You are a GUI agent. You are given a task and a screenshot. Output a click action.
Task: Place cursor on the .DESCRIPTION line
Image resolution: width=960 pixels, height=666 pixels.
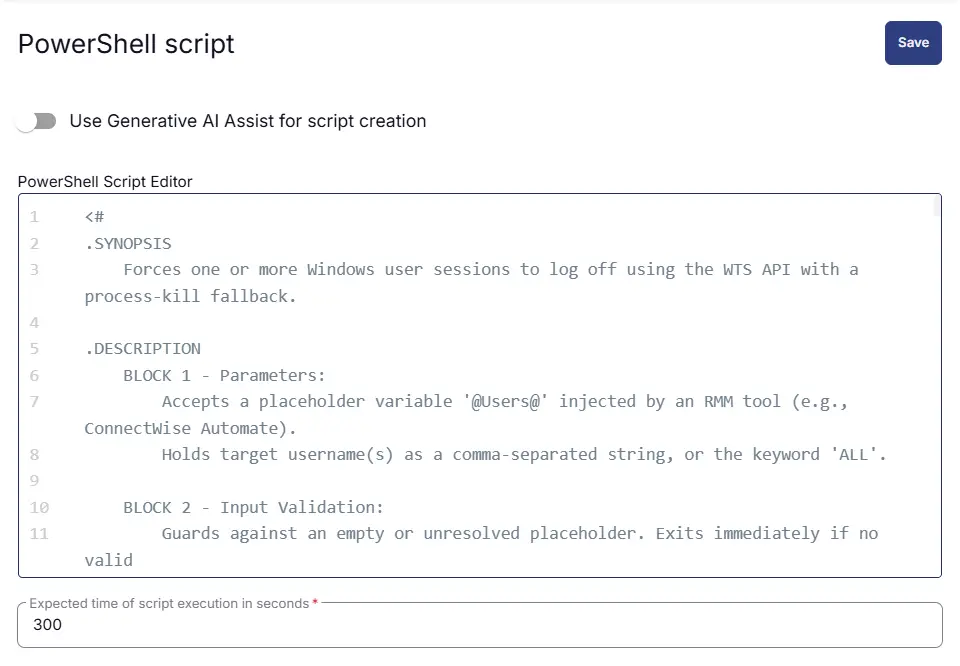point(142,349)
